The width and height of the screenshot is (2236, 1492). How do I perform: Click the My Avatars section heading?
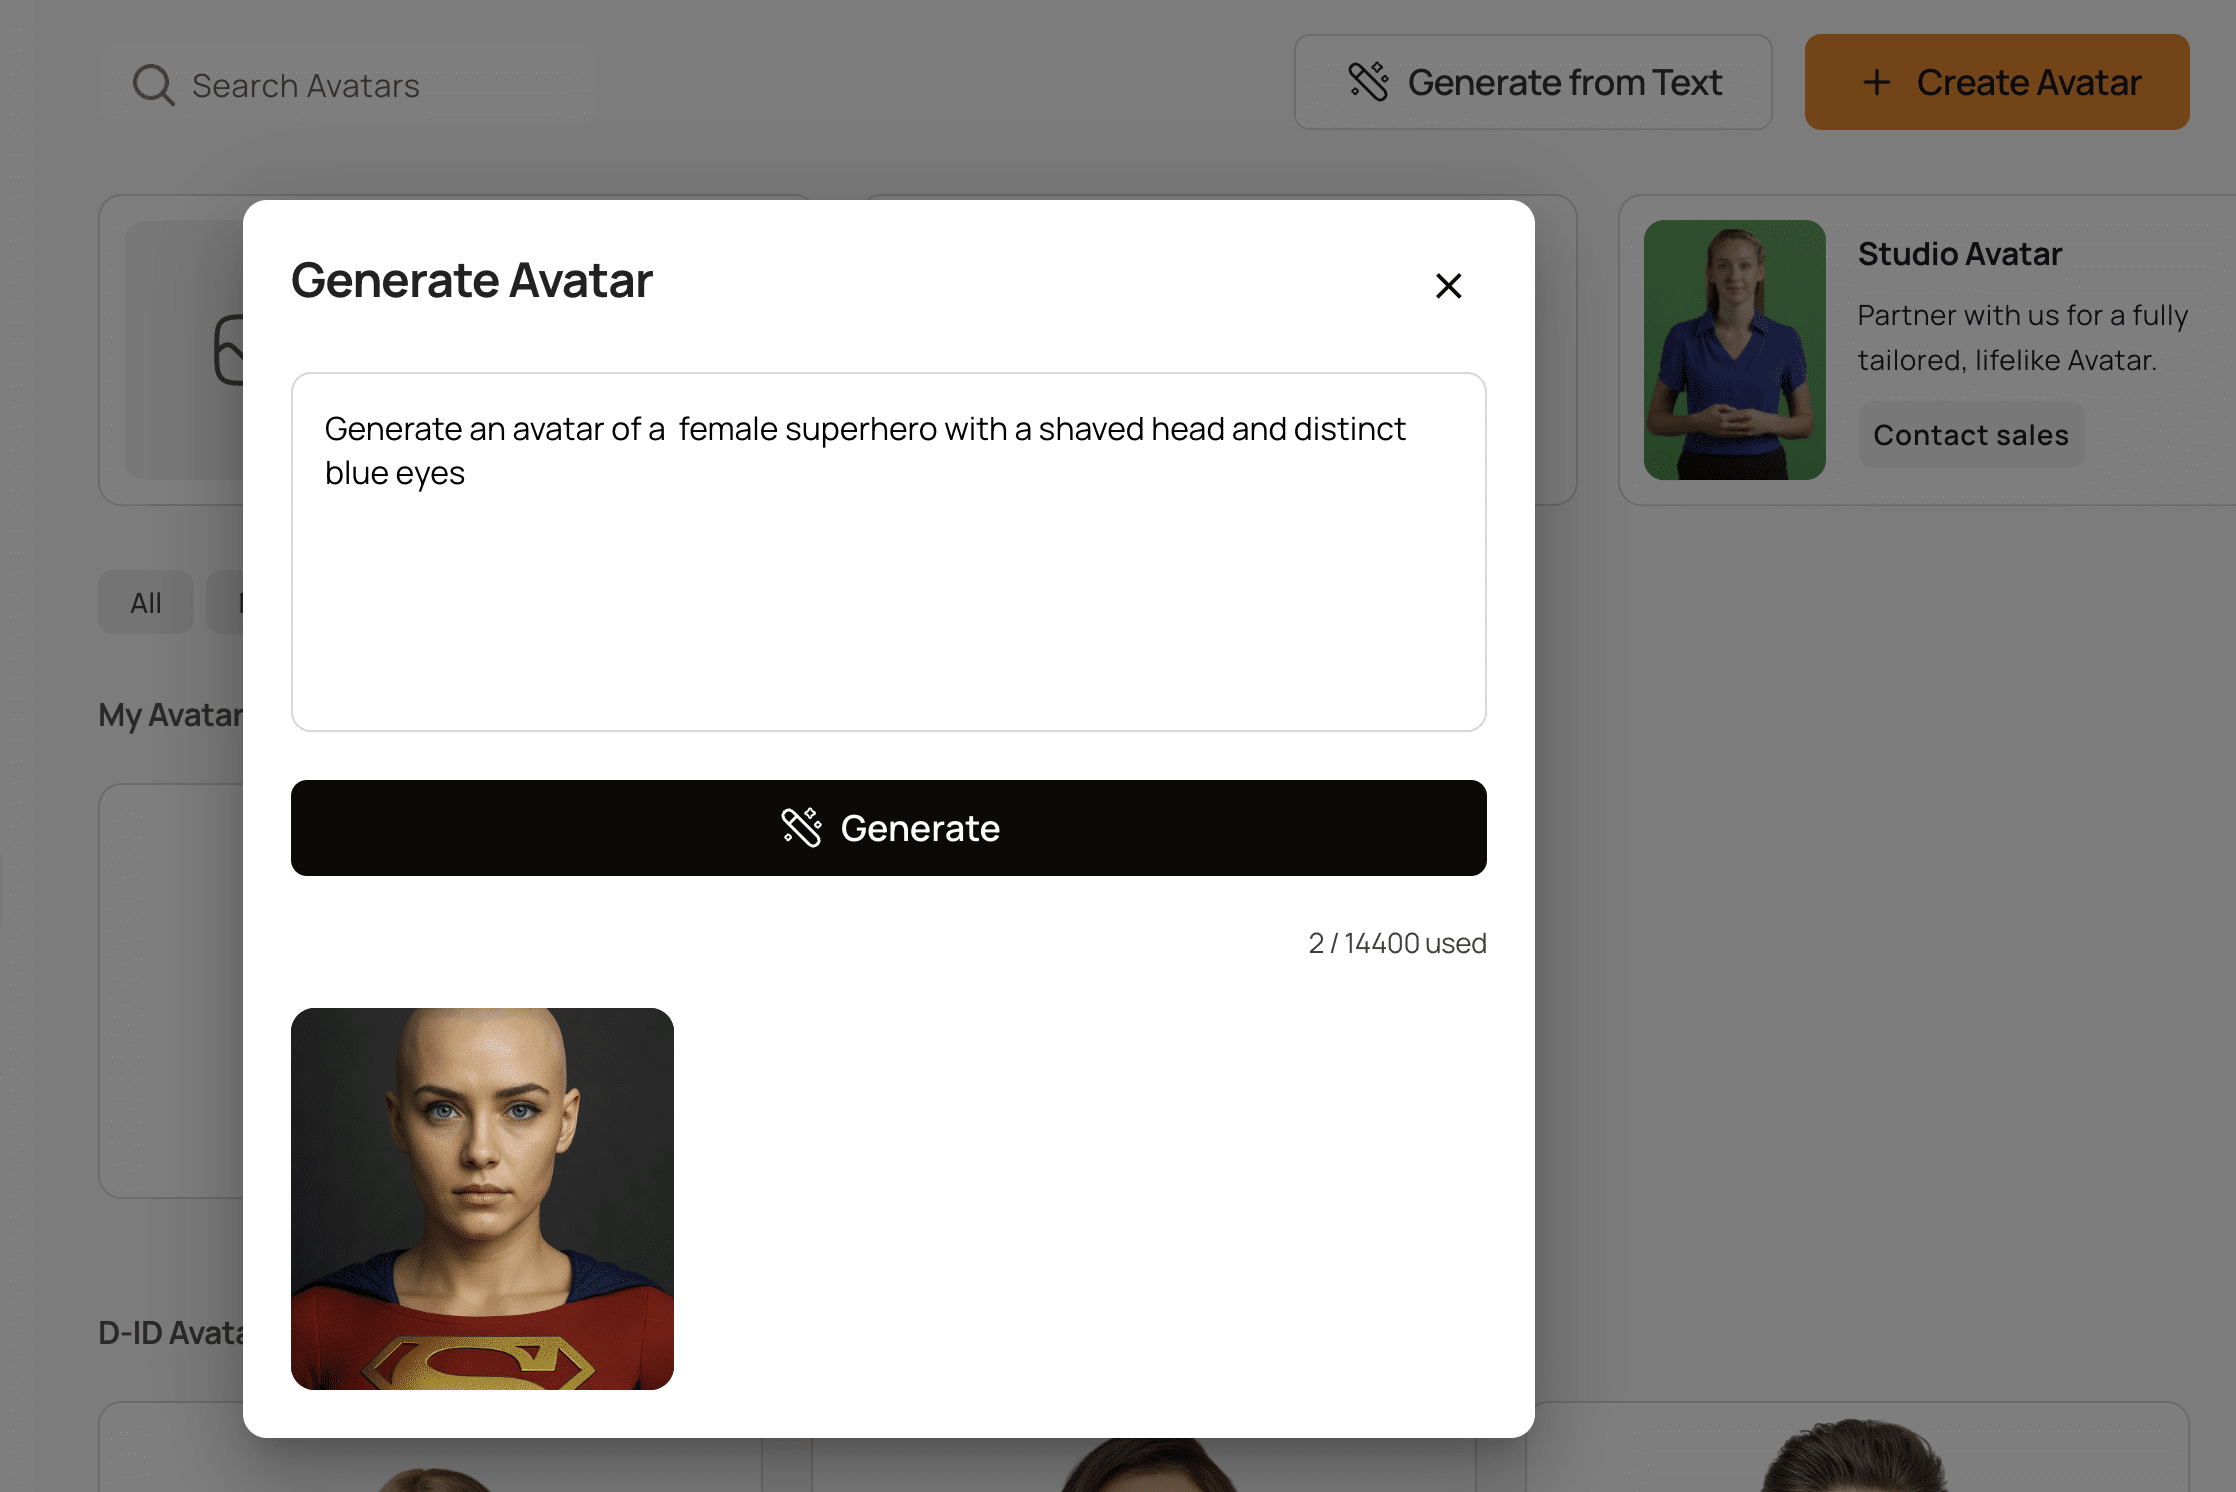click(x=171, y=715)
